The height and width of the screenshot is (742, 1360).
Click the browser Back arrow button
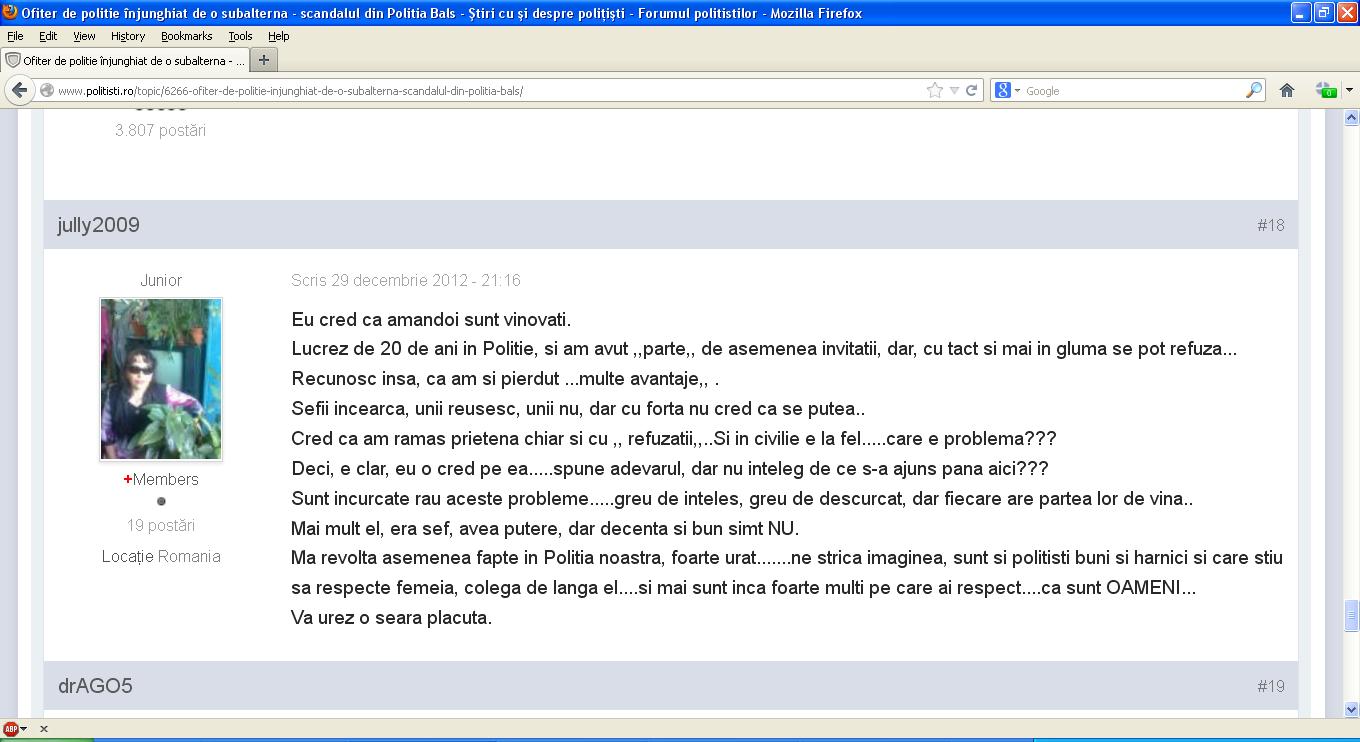(x=19, y=90)
